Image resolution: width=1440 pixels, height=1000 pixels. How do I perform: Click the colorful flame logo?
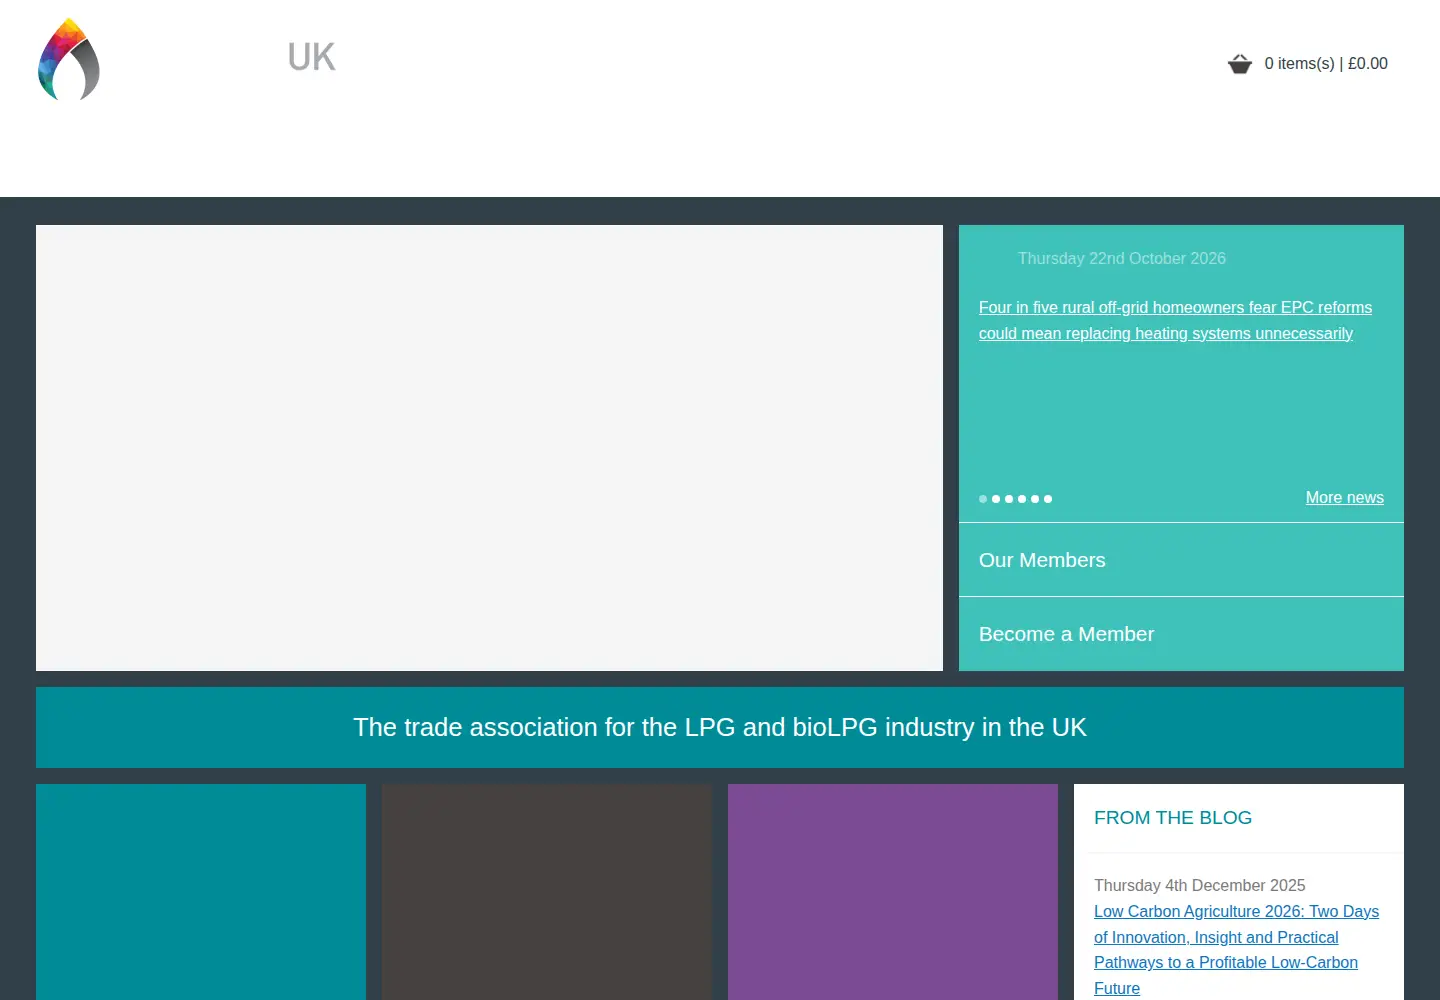[x=69, y=59]
